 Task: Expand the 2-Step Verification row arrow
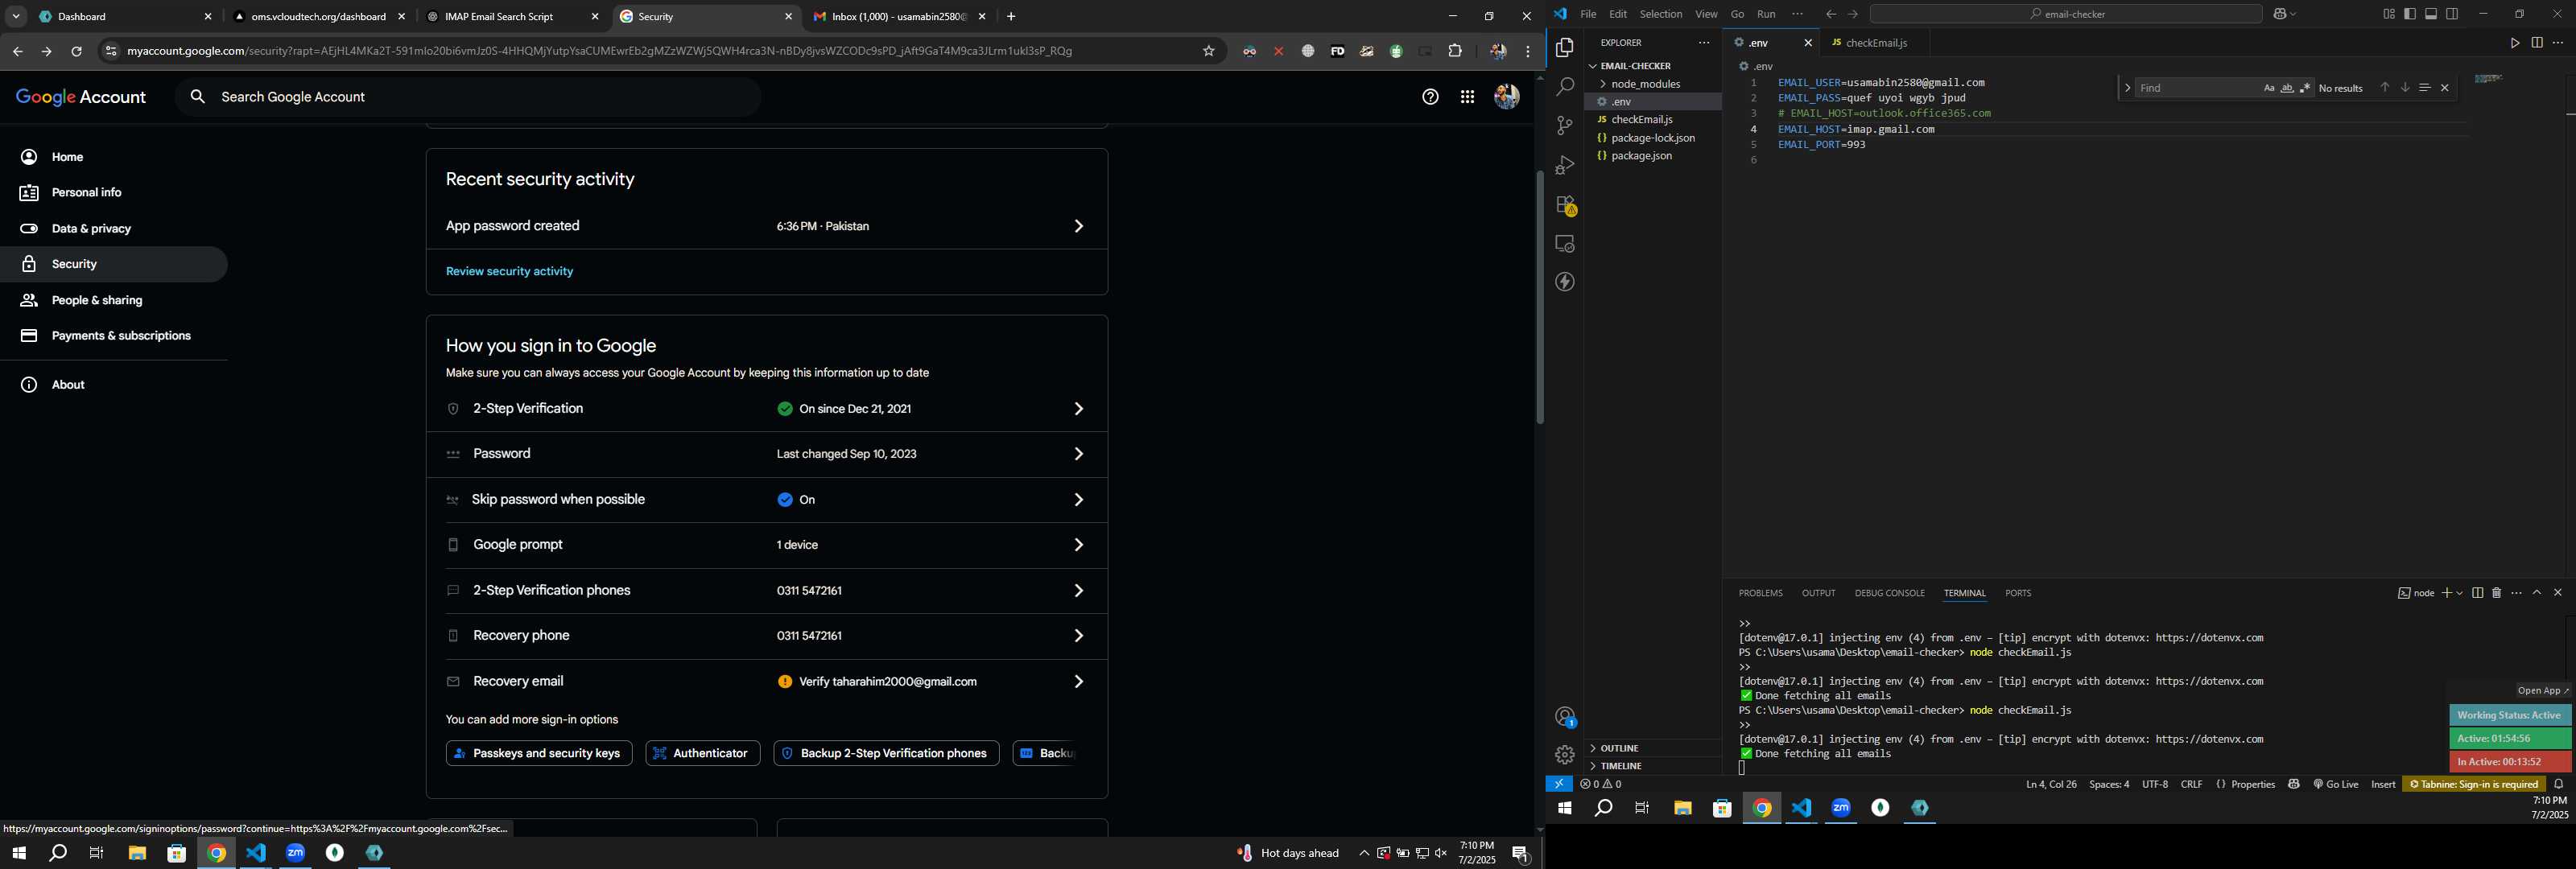tap(1077, 409)
